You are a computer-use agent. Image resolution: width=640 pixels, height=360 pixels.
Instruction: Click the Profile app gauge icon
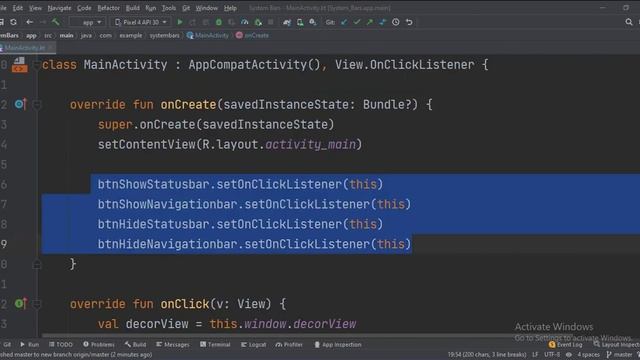click(244, 22)
